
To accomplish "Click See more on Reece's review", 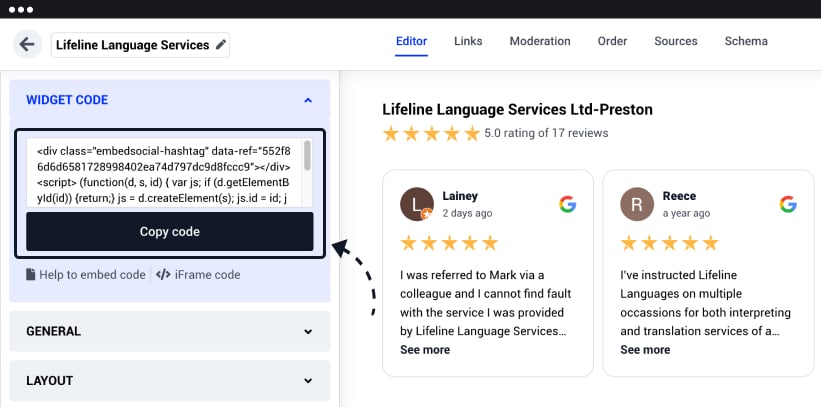I will (645, 350).
